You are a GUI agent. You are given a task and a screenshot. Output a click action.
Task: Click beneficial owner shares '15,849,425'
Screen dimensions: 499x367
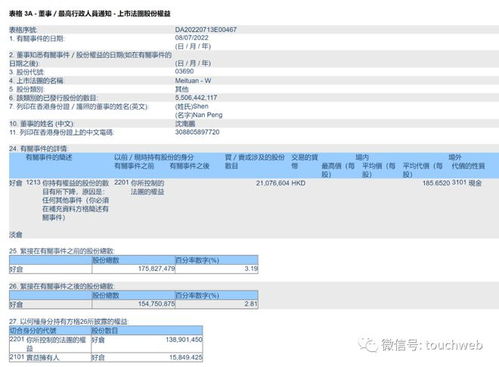(x=186, y=357)
